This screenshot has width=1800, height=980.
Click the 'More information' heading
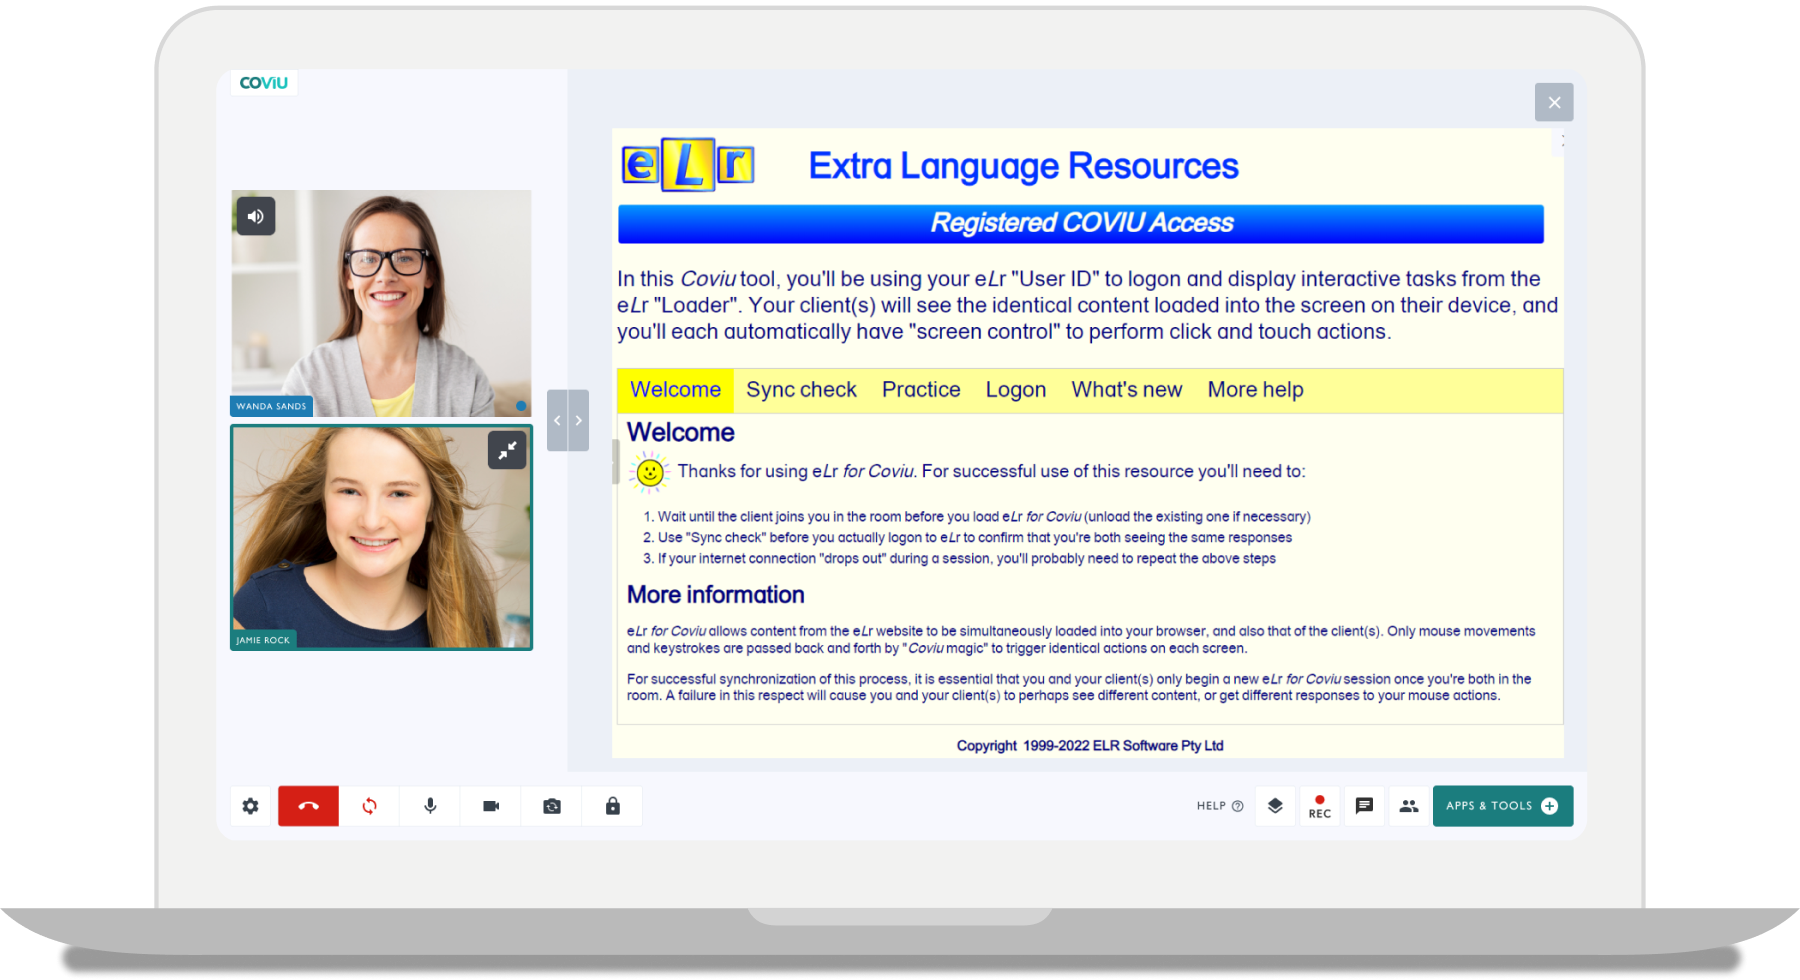(x=716, y=595)
